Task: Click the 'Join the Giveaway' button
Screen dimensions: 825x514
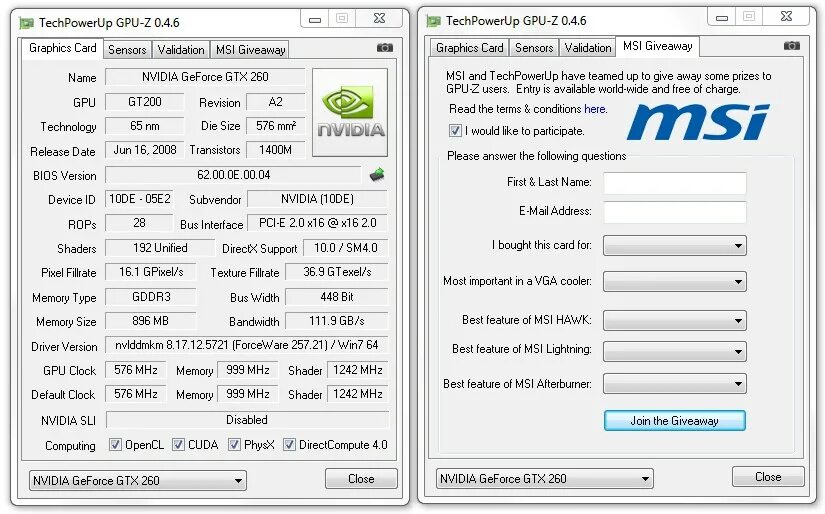Action: point(675,420)
